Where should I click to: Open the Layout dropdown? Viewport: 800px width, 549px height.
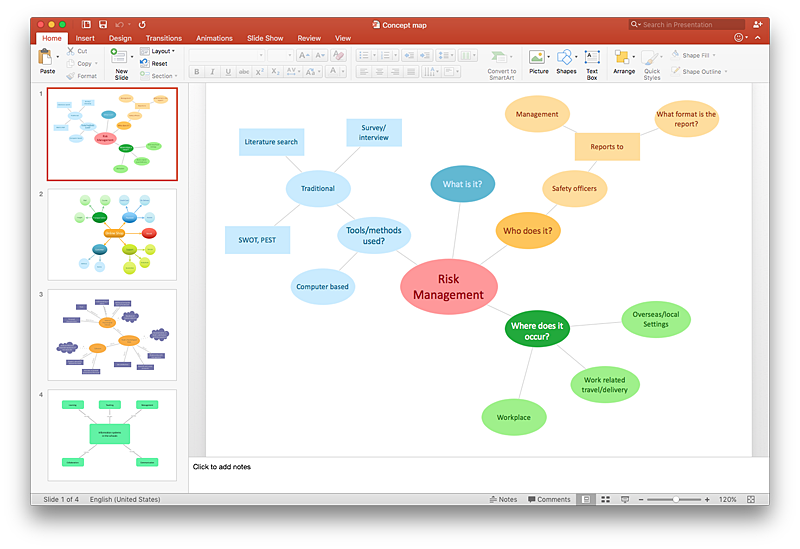(158, 51)
